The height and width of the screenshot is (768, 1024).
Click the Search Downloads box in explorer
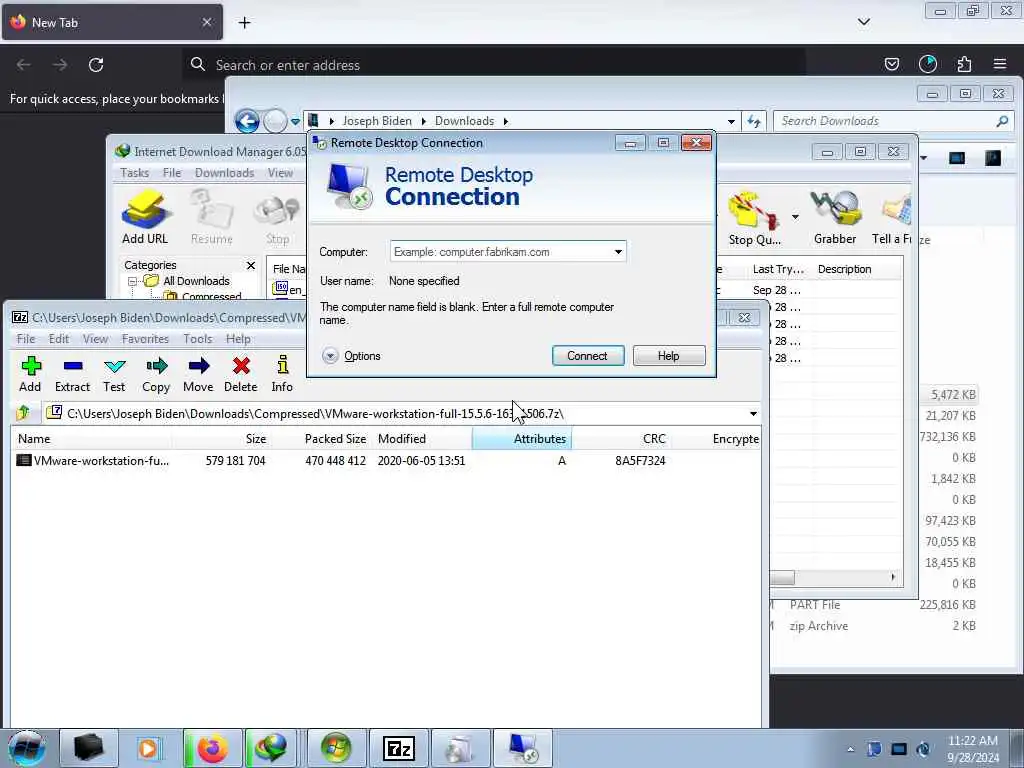pos(893,121)
